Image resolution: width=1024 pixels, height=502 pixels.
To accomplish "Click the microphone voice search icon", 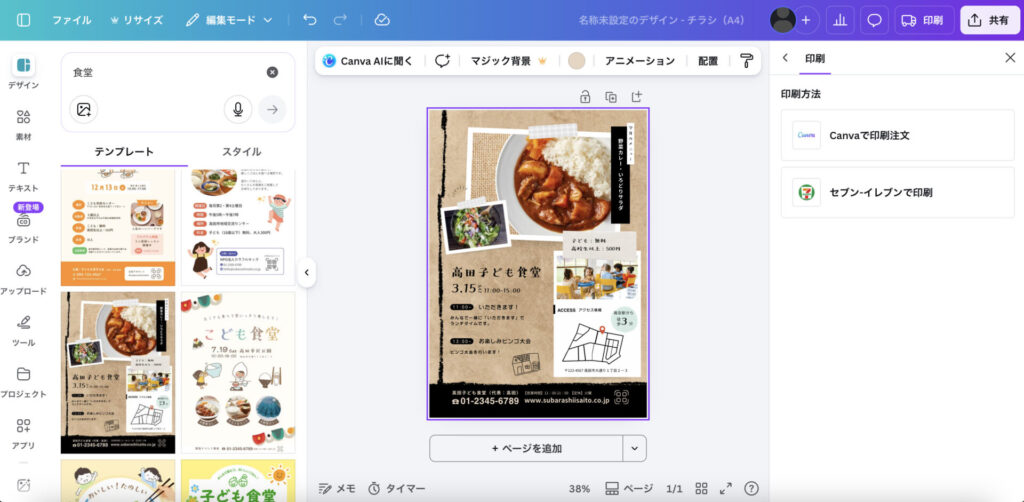I will 238,109.
